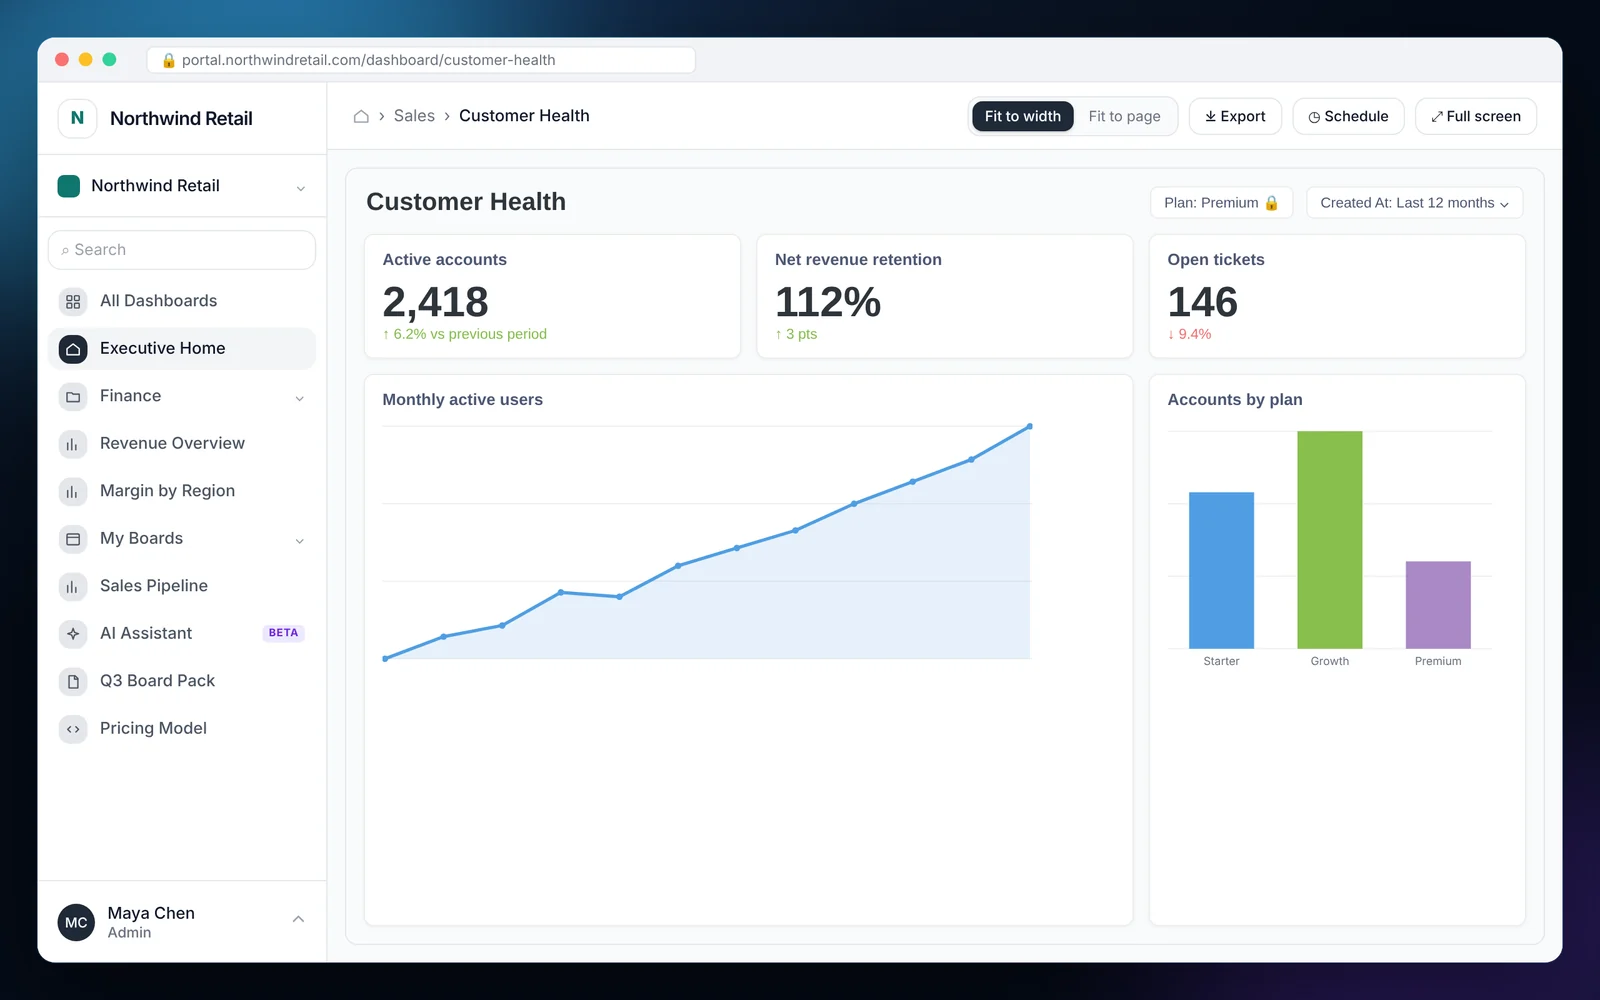Click the lock icon on the Plan filter

(x=1271, y=203)
